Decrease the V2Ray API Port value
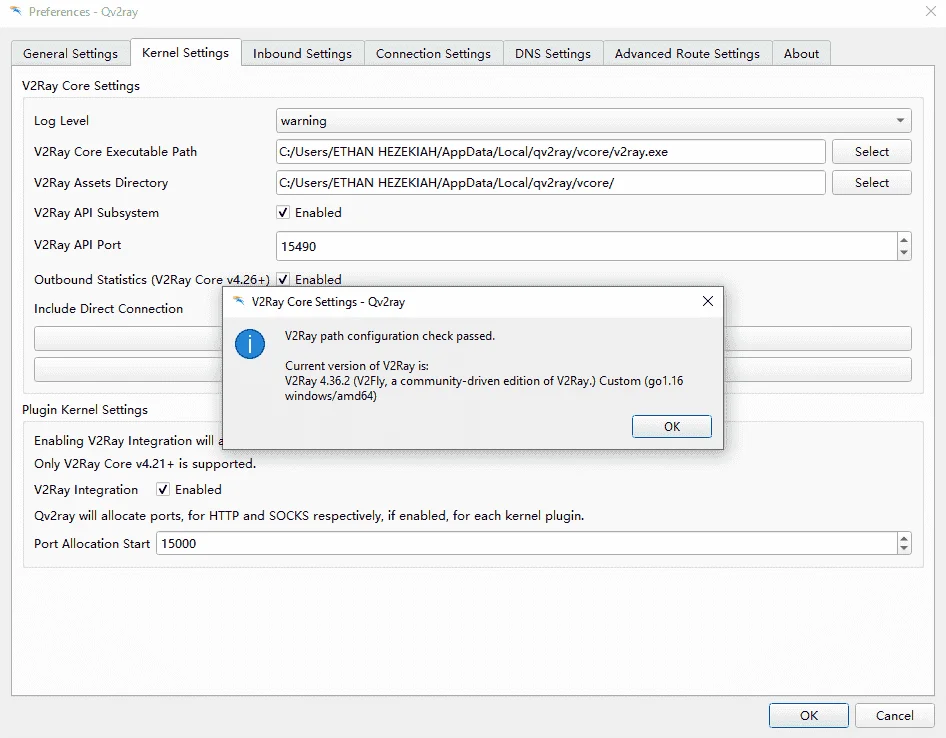This screenshot has height=738, width=946. point(904,253)
